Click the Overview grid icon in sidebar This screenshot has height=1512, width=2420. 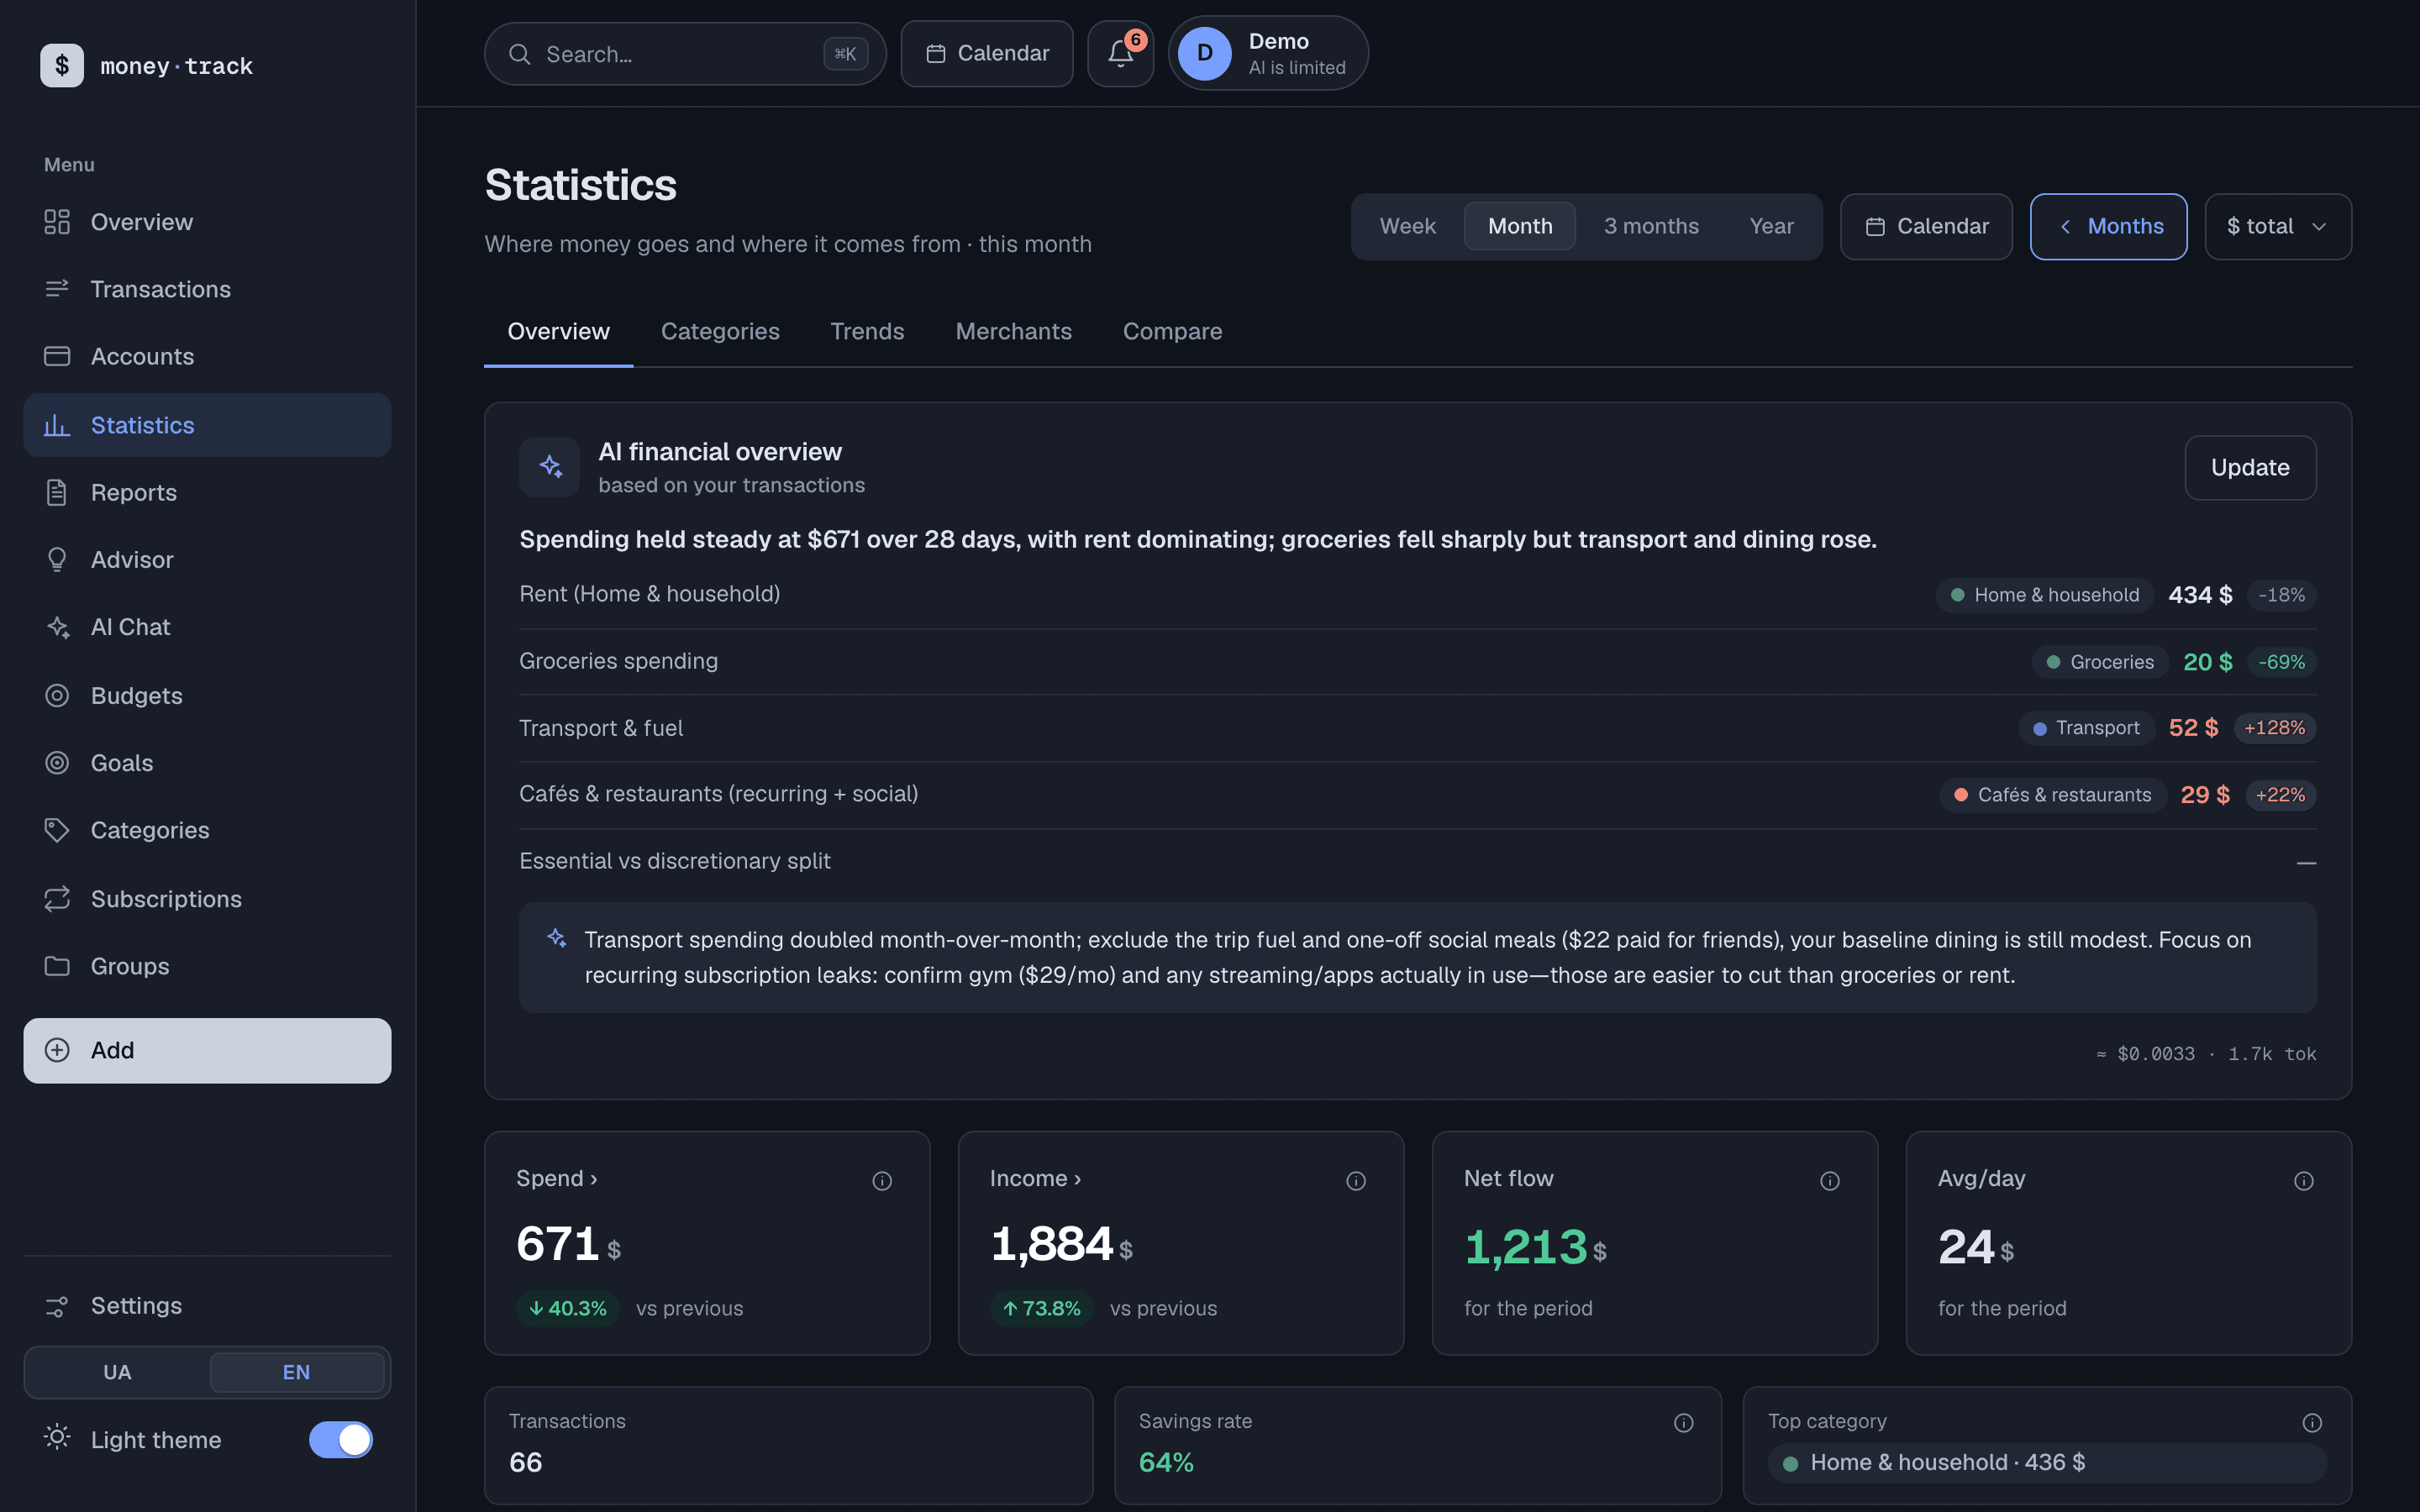tap(57, 222)
